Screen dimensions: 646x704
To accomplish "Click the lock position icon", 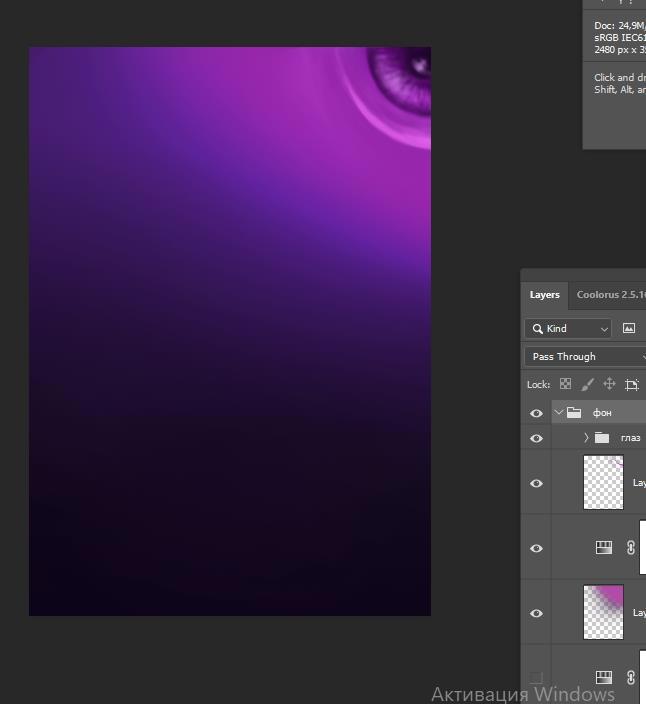I will (609, 384).
